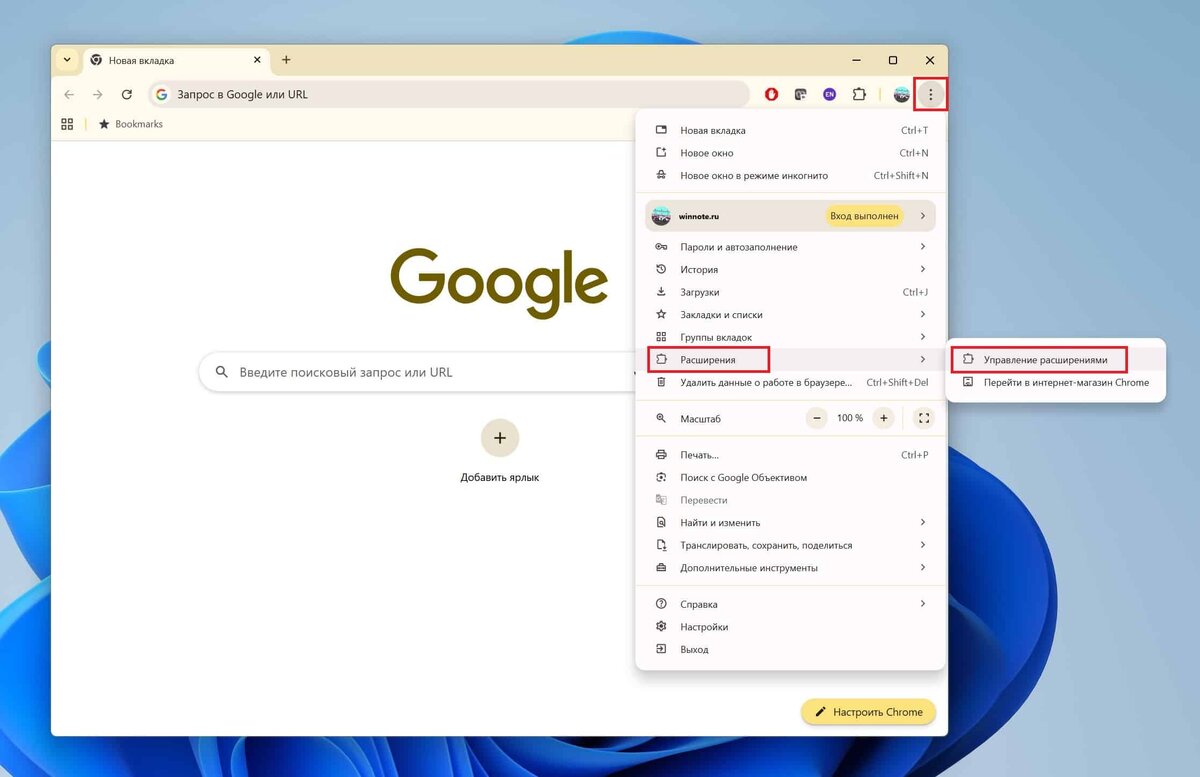Click the address bar Google search field

coord(449,95)
